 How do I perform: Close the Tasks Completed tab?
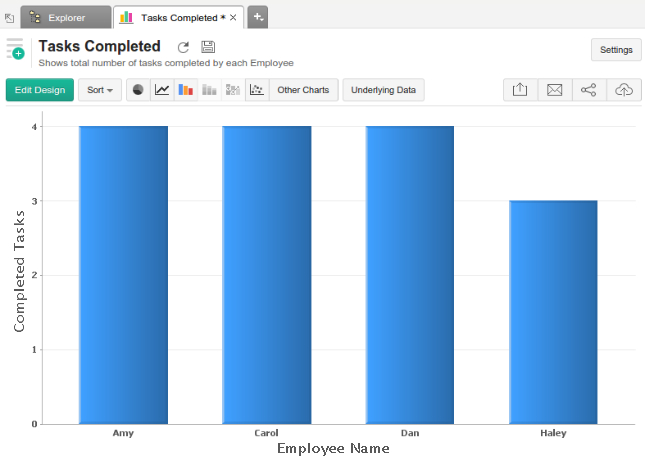(x=234, y=18)
